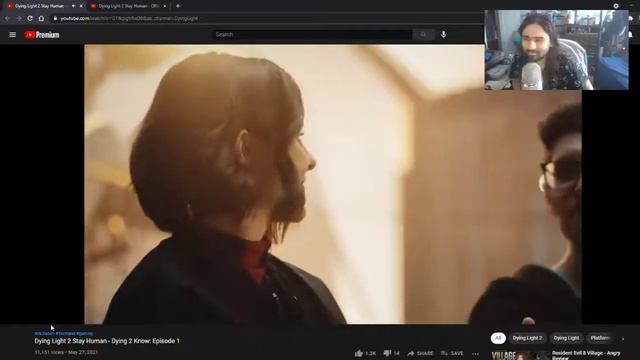Open a new browser tab with plus

point(178,6)
